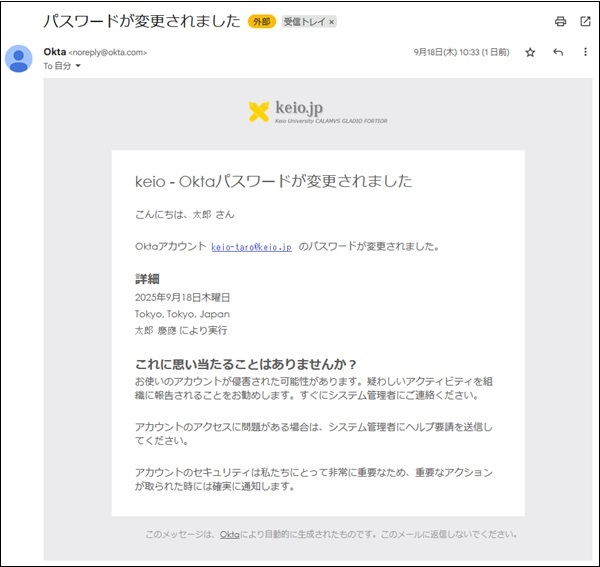
Task: Print this email with the printer icon
Action: (x=560, y=21)
